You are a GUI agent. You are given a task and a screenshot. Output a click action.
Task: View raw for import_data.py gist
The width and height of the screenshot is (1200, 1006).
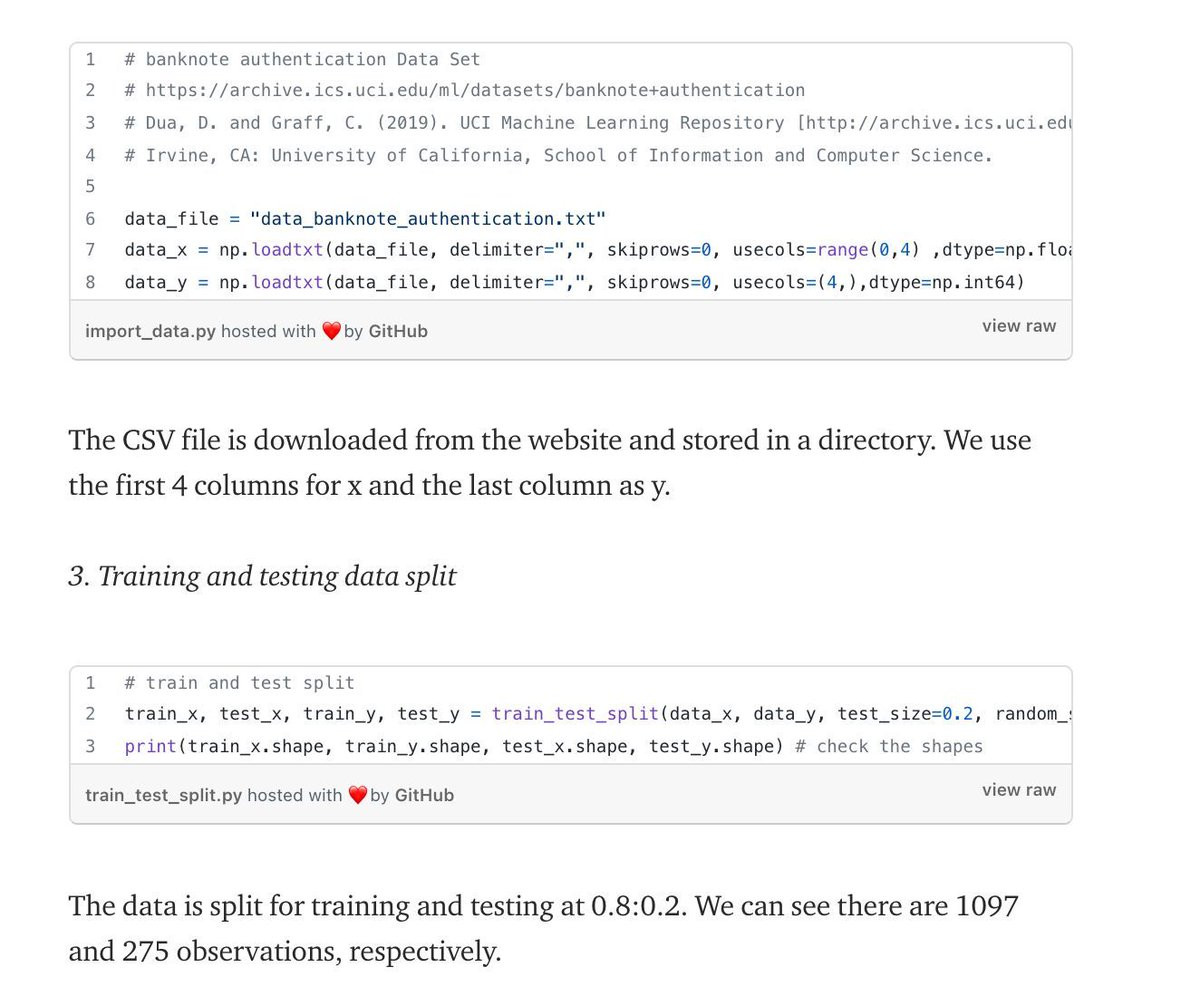point(1018,326)
